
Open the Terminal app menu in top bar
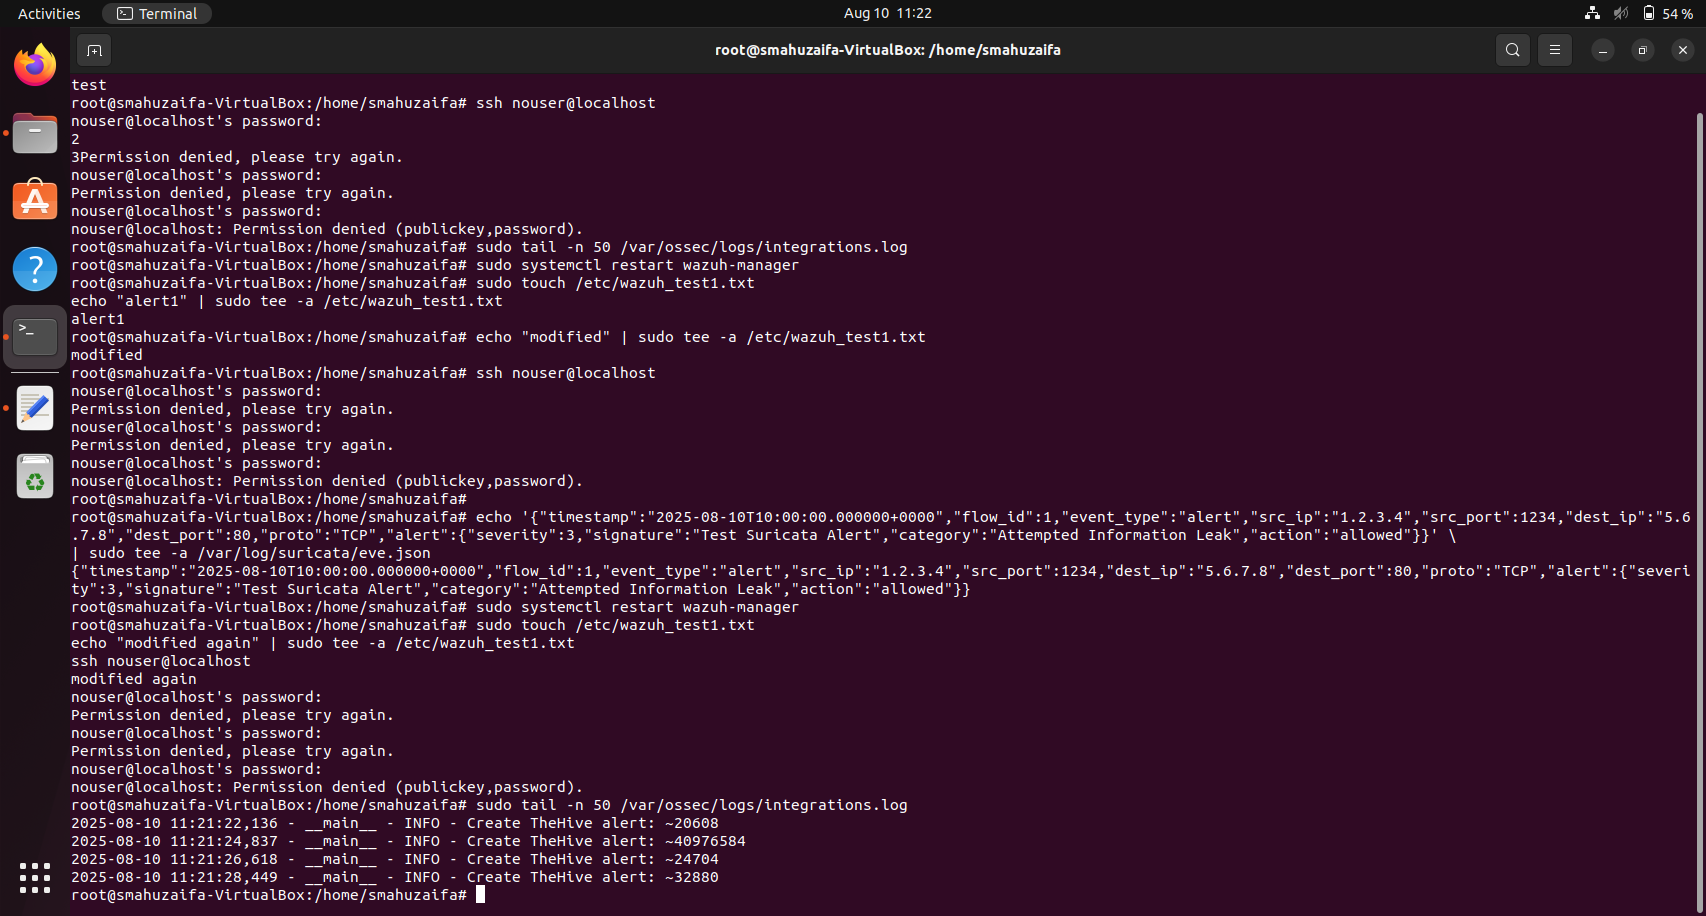157,13
